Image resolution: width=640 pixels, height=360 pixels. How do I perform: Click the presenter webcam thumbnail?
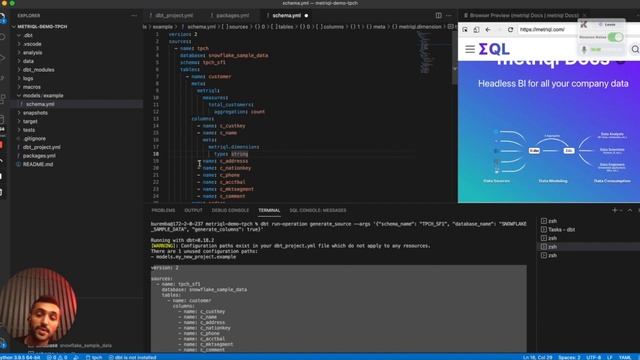click(38, 307)
